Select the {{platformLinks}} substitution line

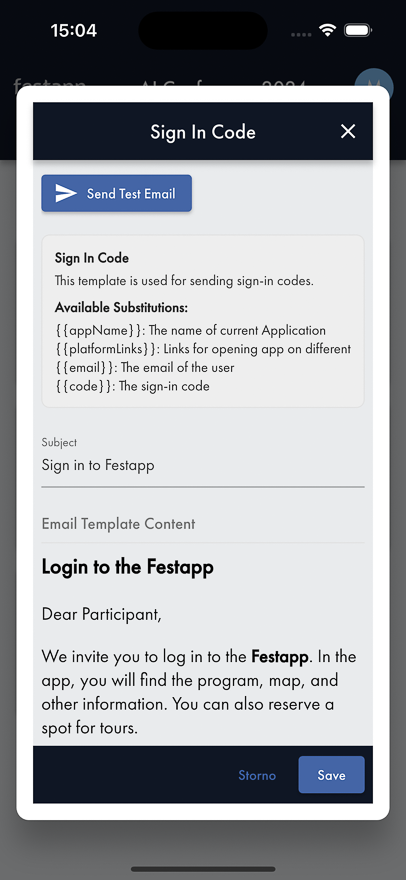point(203,349)
